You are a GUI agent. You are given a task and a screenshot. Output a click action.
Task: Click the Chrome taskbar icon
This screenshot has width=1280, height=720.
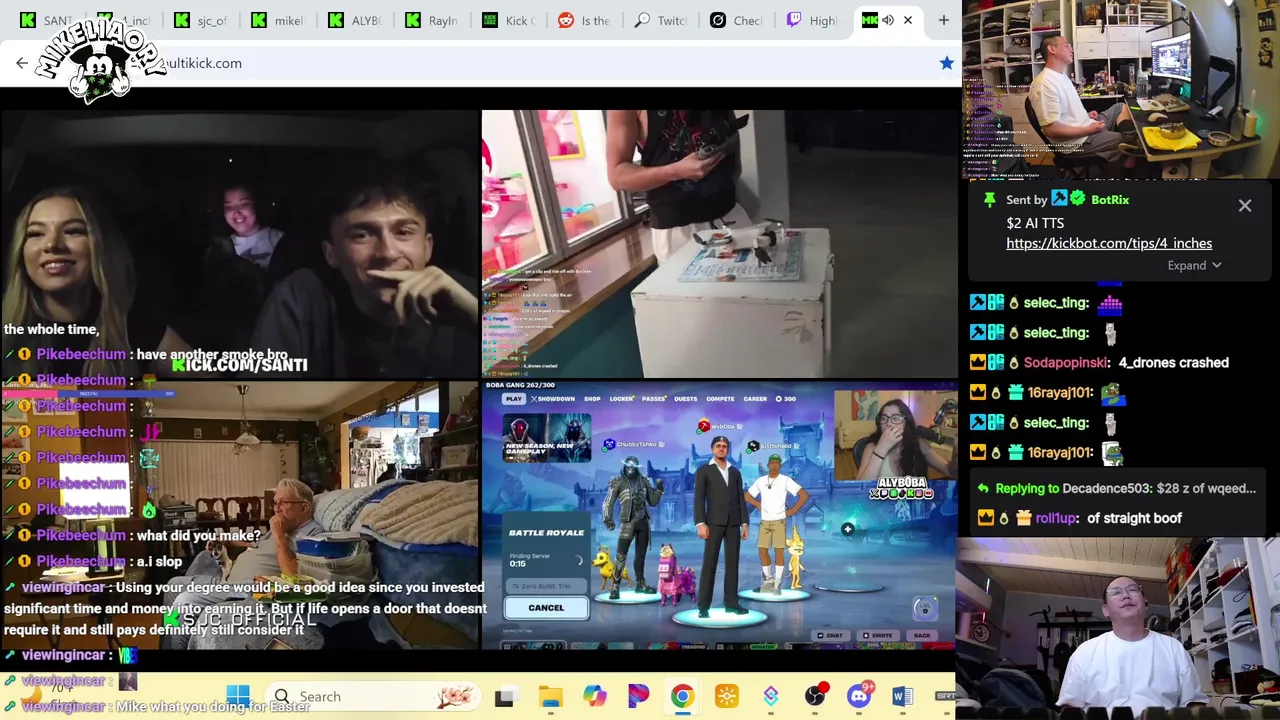point(682,696)
